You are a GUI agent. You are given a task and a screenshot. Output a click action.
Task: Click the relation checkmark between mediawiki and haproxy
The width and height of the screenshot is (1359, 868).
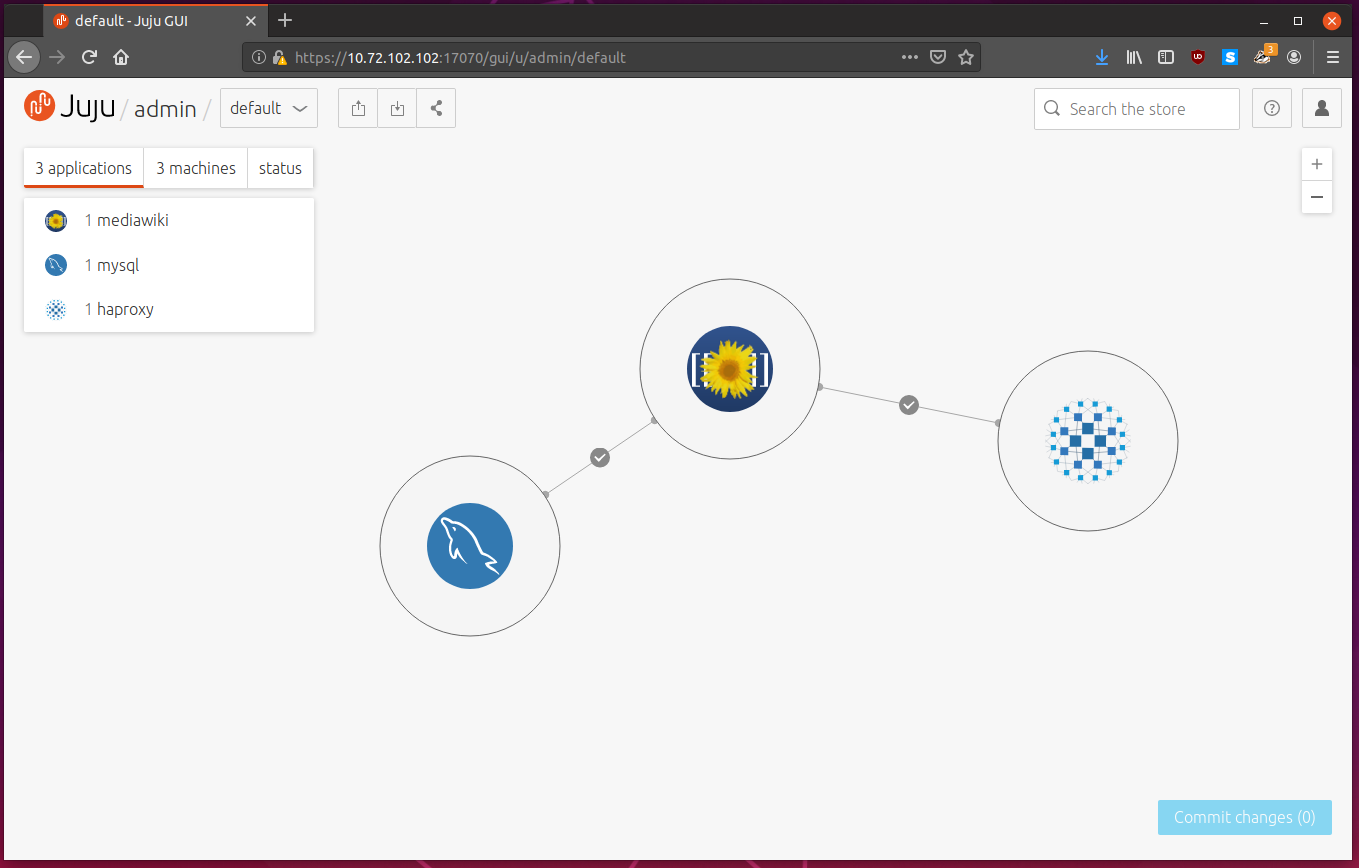(909, 404)
